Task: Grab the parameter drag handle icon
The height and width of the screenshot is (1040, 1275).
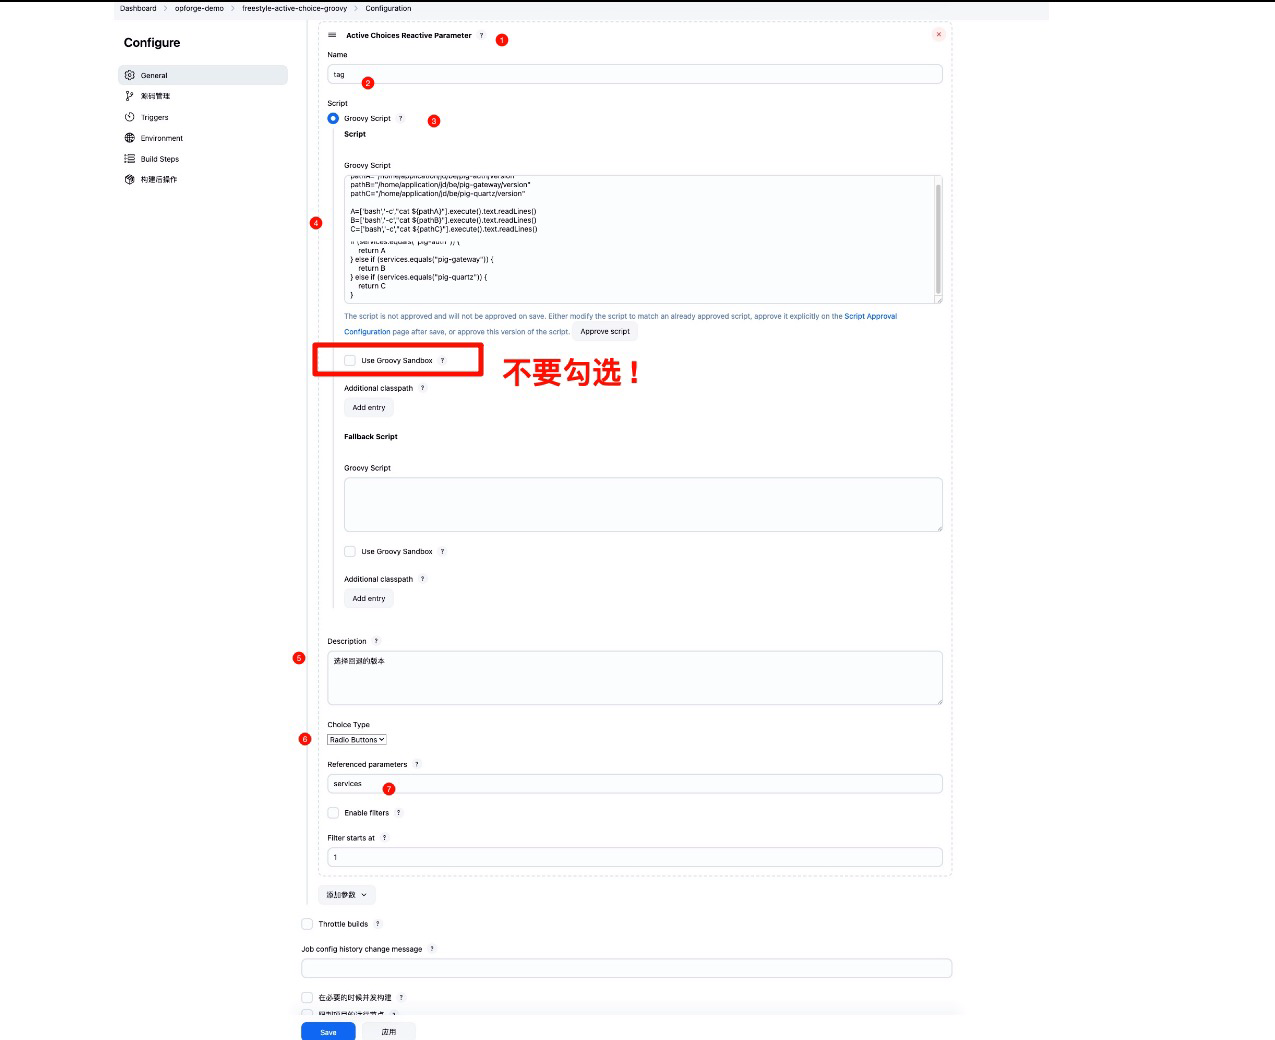Action: click(332, 35)
